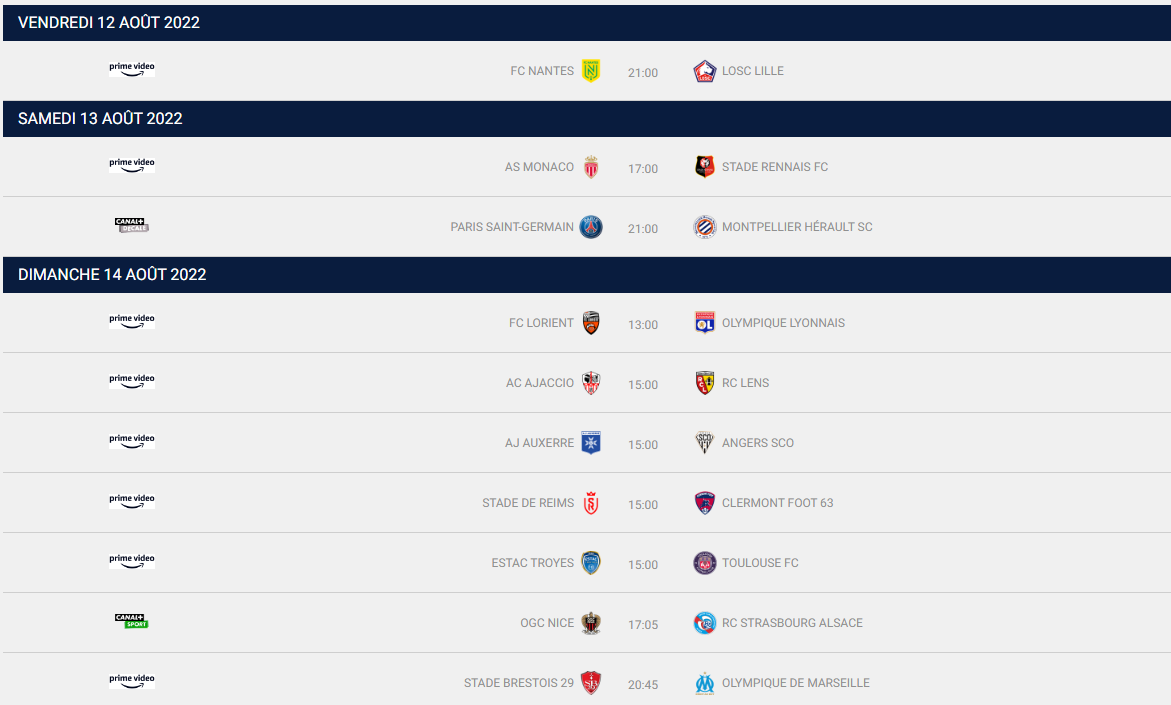Open the Clermont Foot 63 team link
The width and height of the screenshot is (1171, 705).
(777, 503)
